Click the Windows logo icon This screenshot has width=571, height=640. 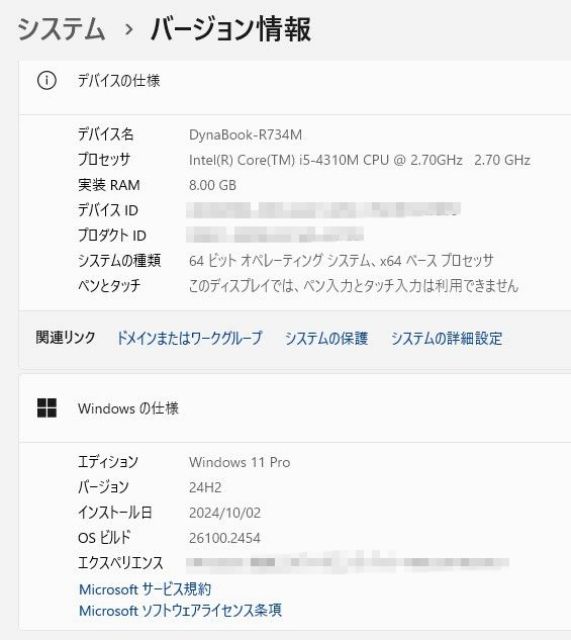(x=47, y=408)
